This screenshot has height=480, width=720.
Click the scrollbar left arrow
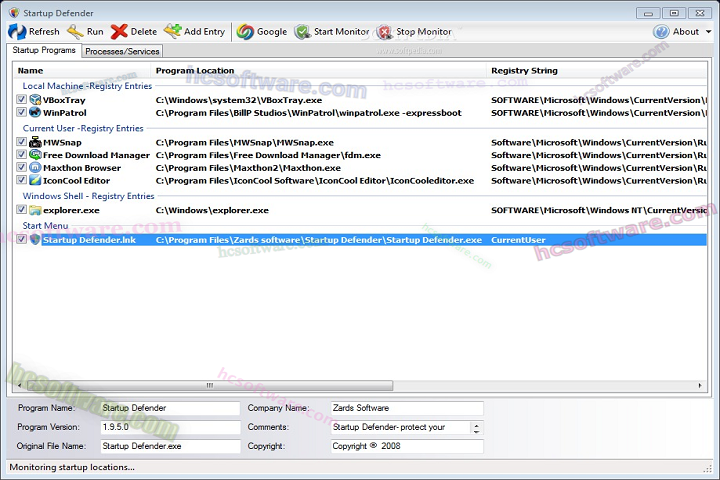(20, 385)
